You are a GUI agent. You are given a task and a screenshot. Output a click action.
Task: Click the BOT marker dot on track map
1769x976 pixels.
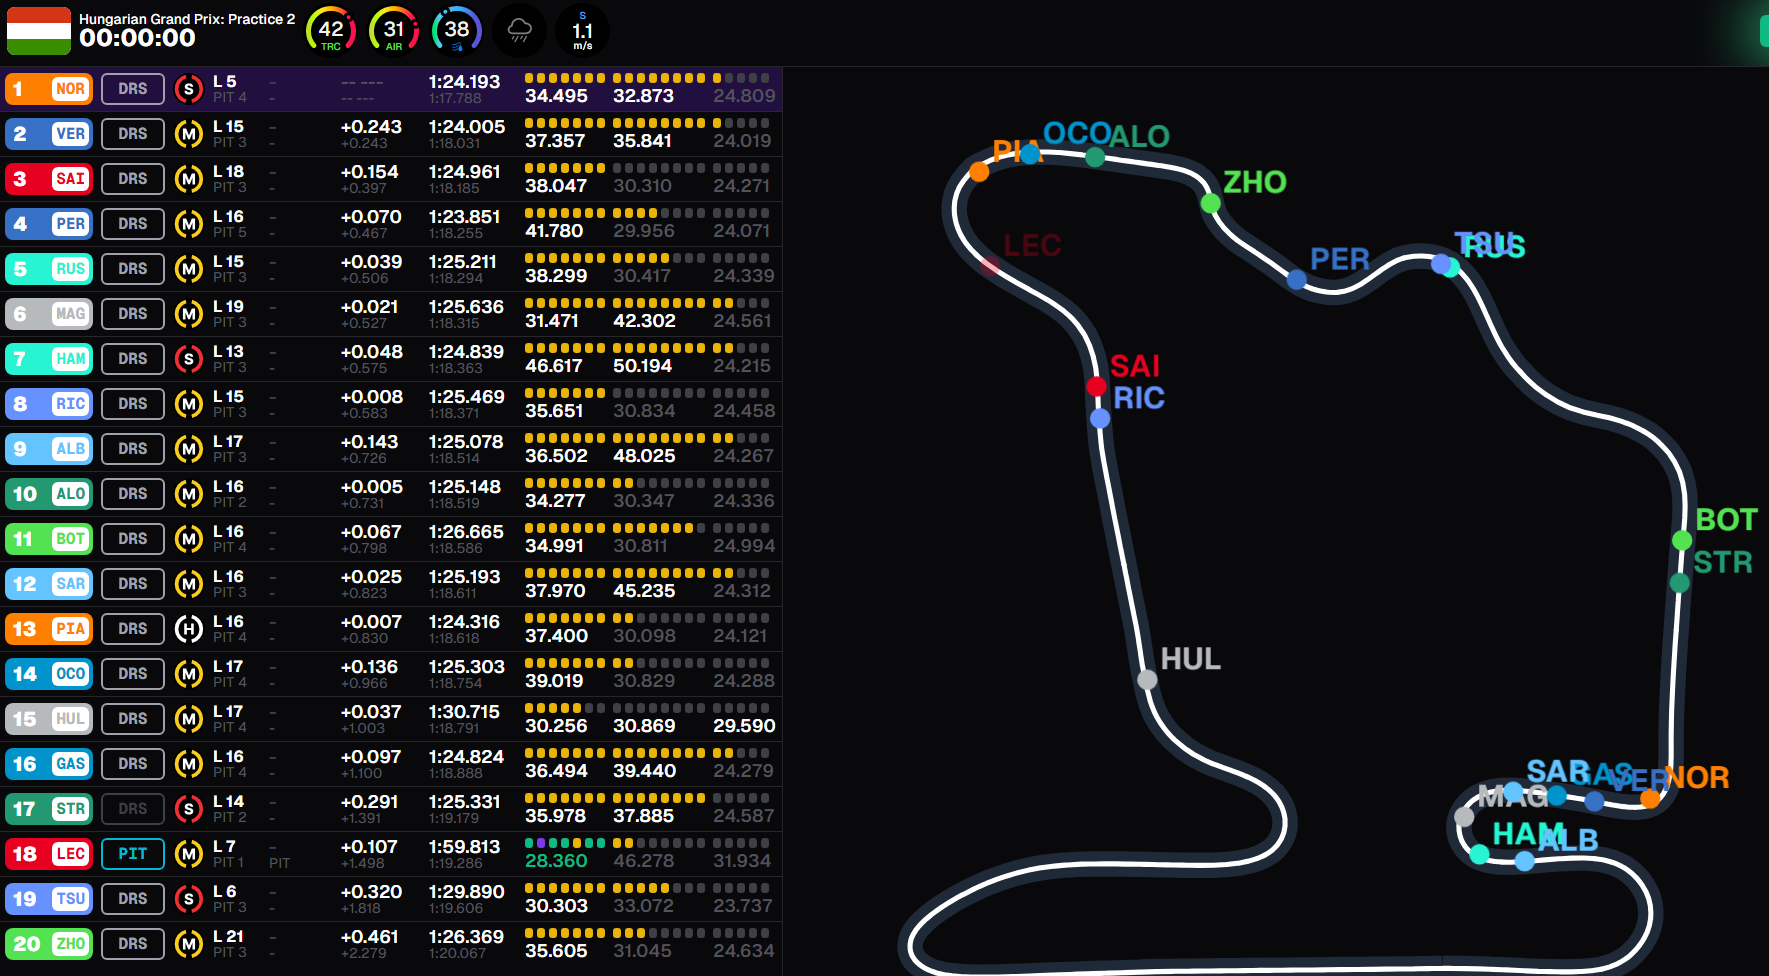(x=1682, y=540)
